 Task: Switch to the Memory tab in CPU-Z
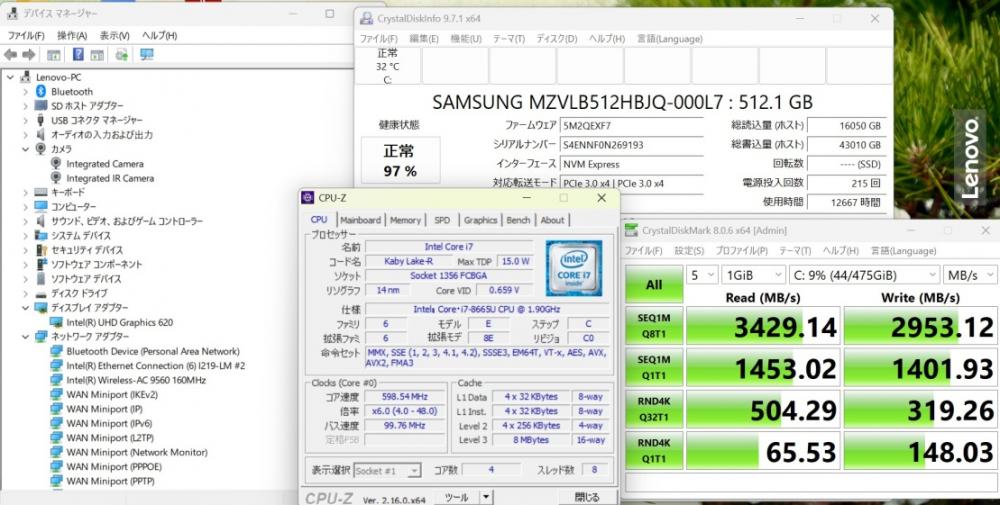405,220
